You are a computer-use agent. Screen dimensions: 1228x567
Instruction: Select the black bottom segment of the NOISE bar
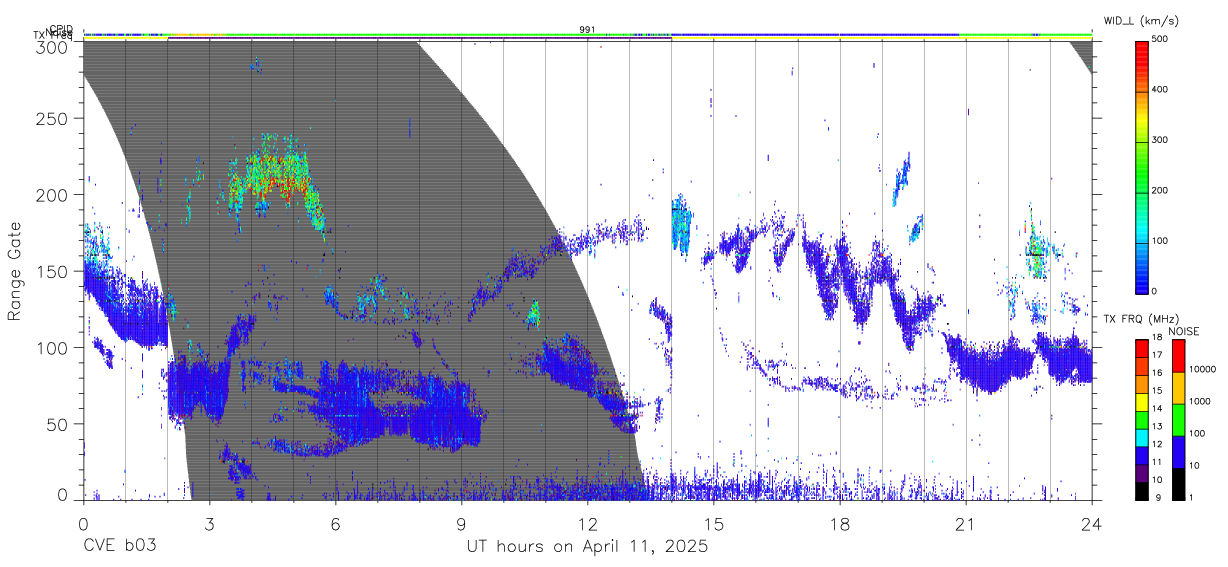1177,482
